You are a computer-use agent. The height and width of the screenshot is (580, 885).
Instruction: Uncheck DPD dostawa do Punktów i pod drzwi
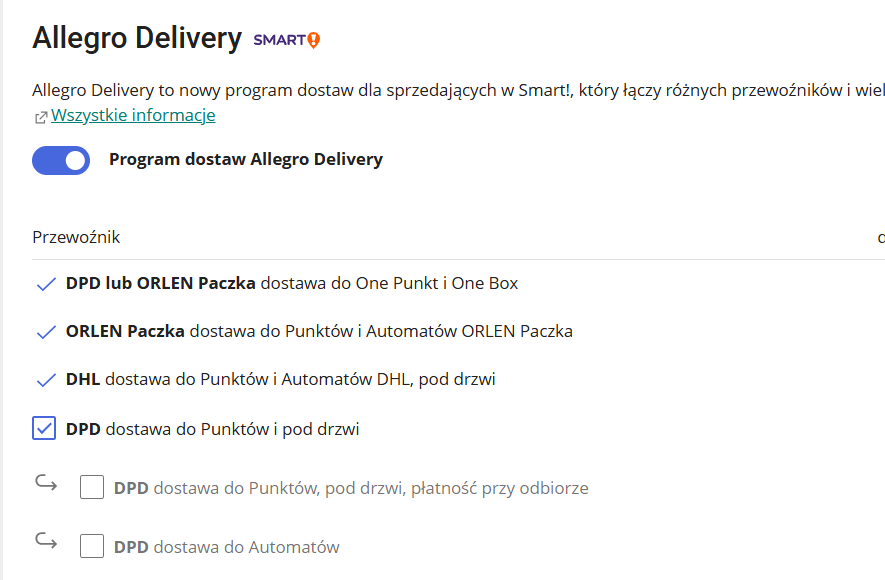tap(44, 429)
